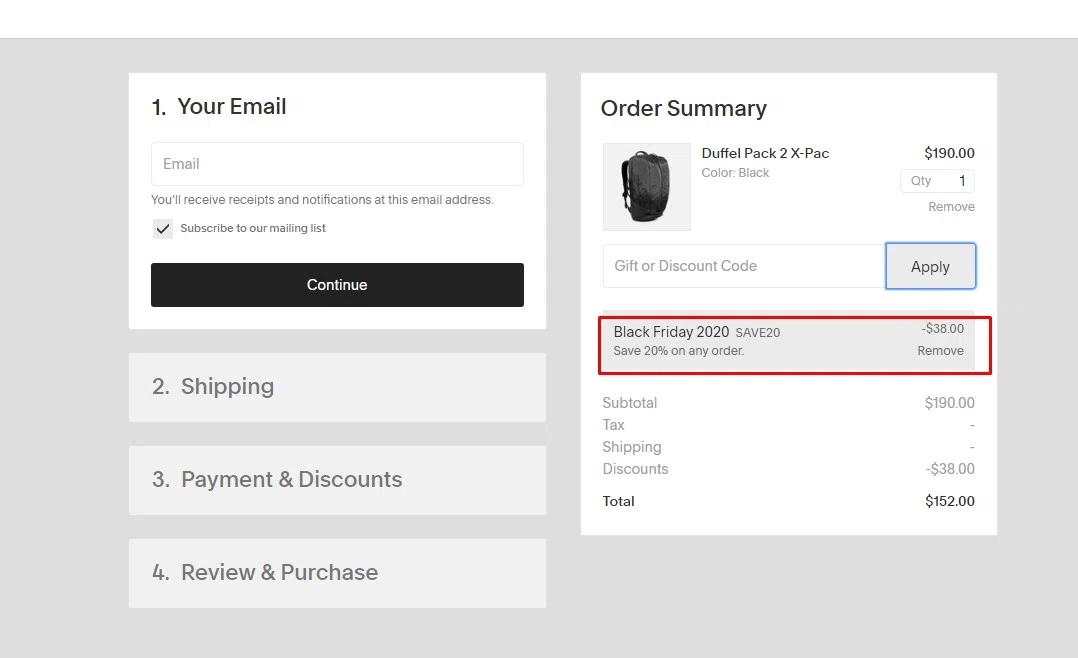Click the "Subscribe to our mailing list" label
1078x658 pixels.
253,229
